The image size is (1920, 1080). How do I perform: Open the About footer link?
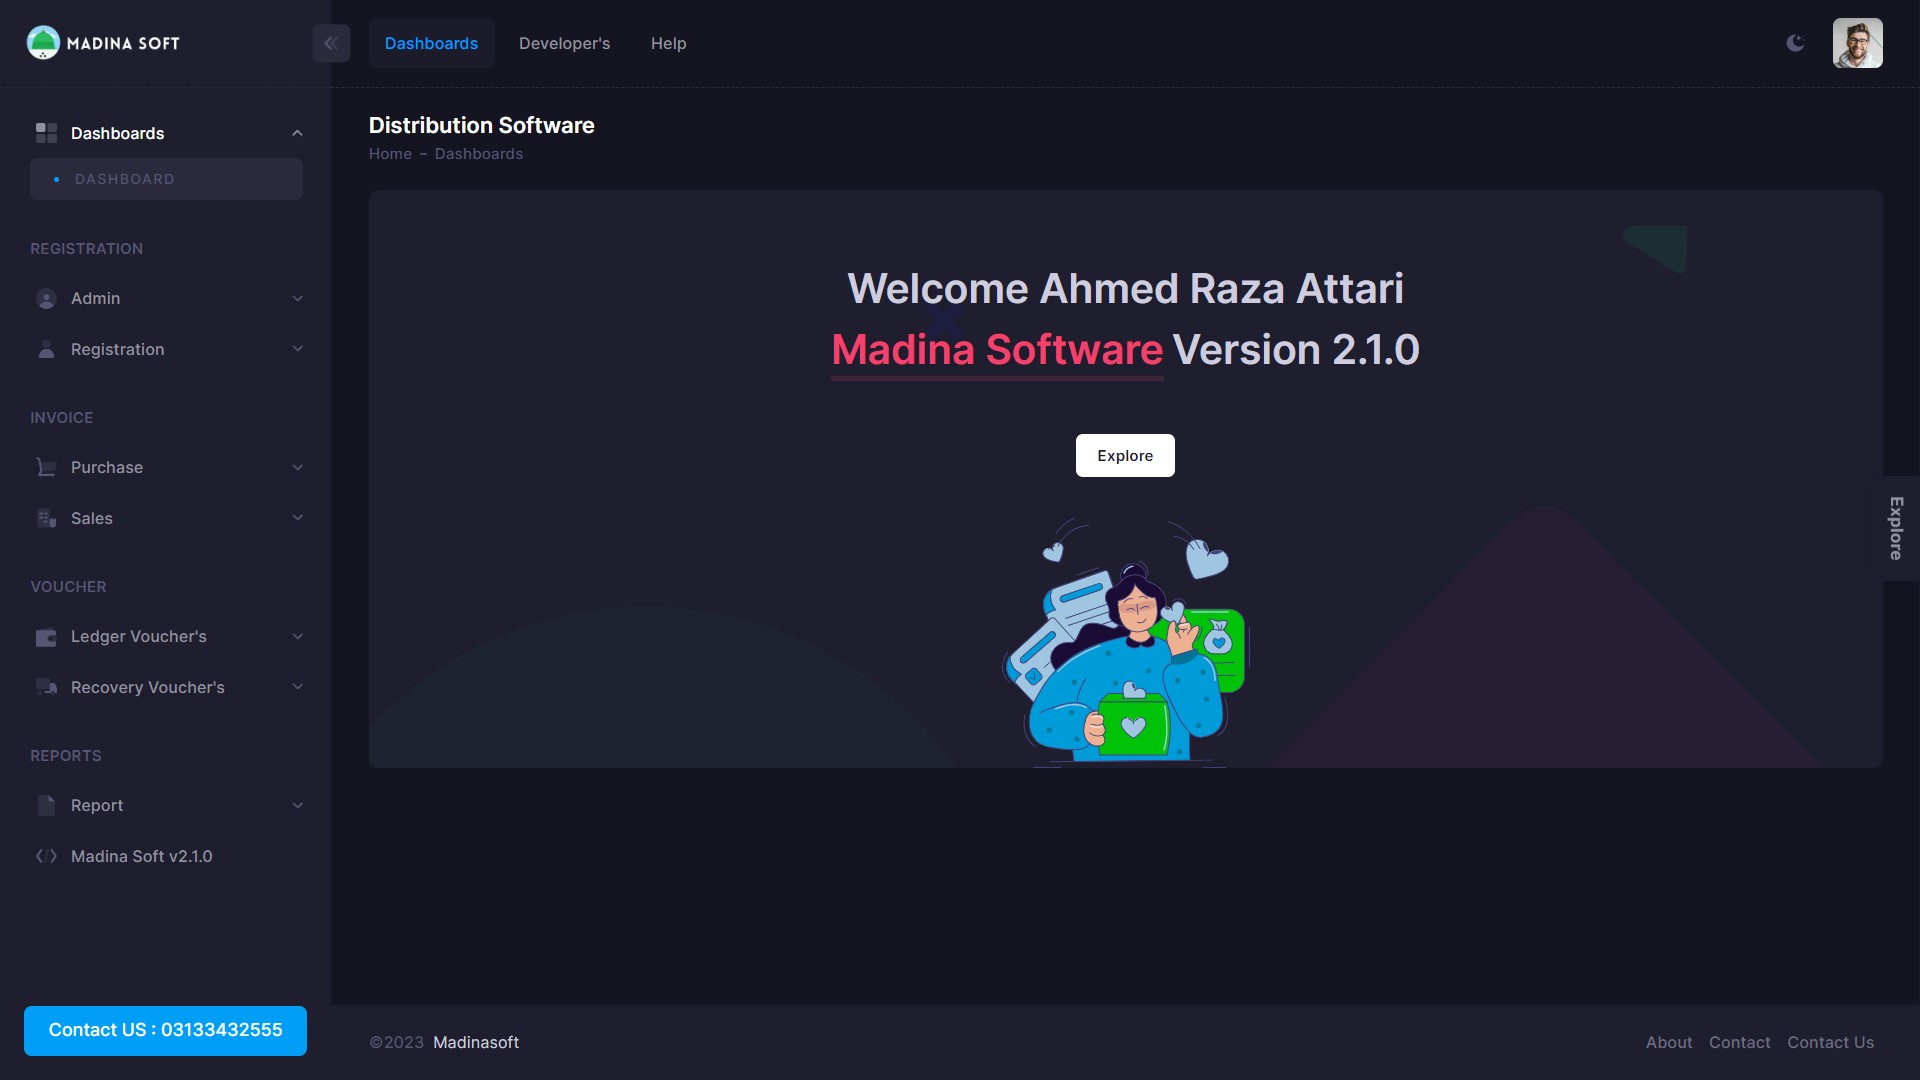(1669, 1042)
